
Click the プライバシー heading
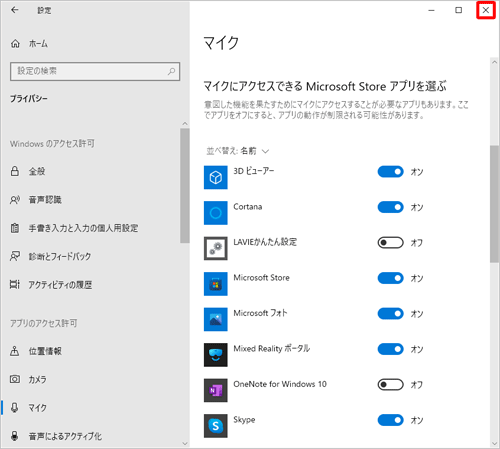(29, 99)
